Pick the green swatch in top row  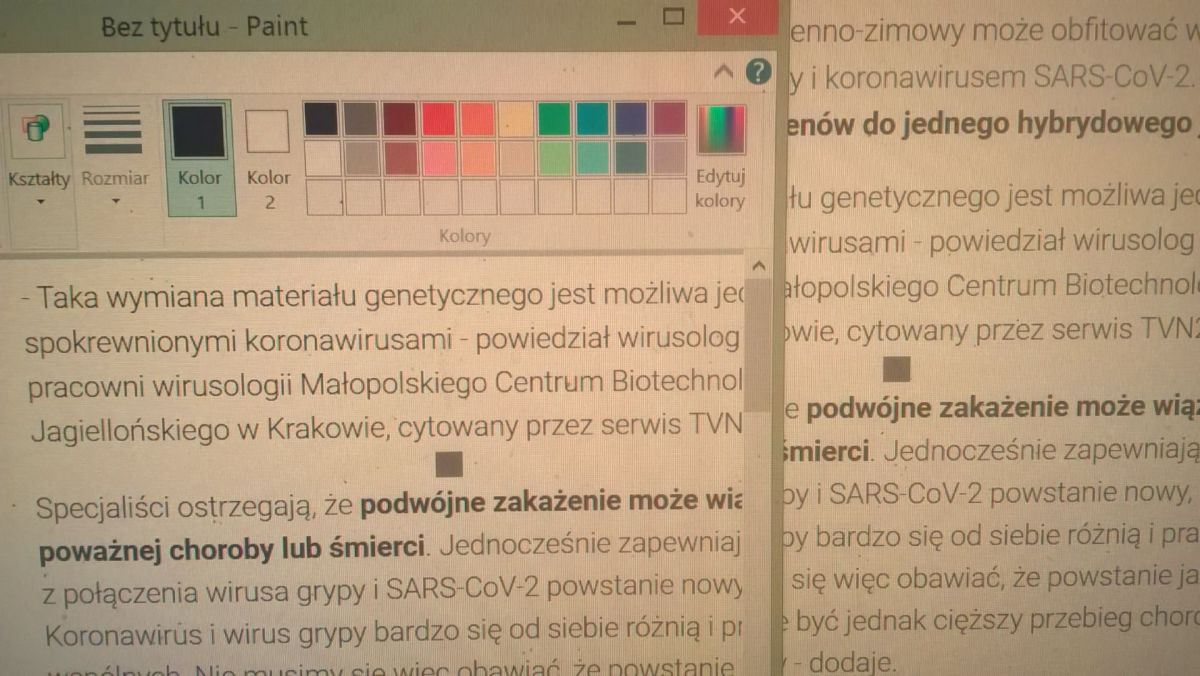[554, 119]
